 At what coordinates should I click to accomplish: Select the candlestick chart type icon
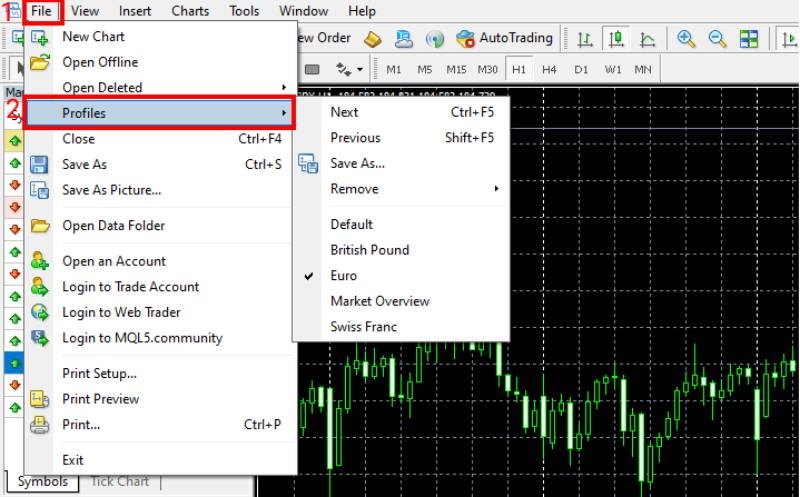point(616,39)
